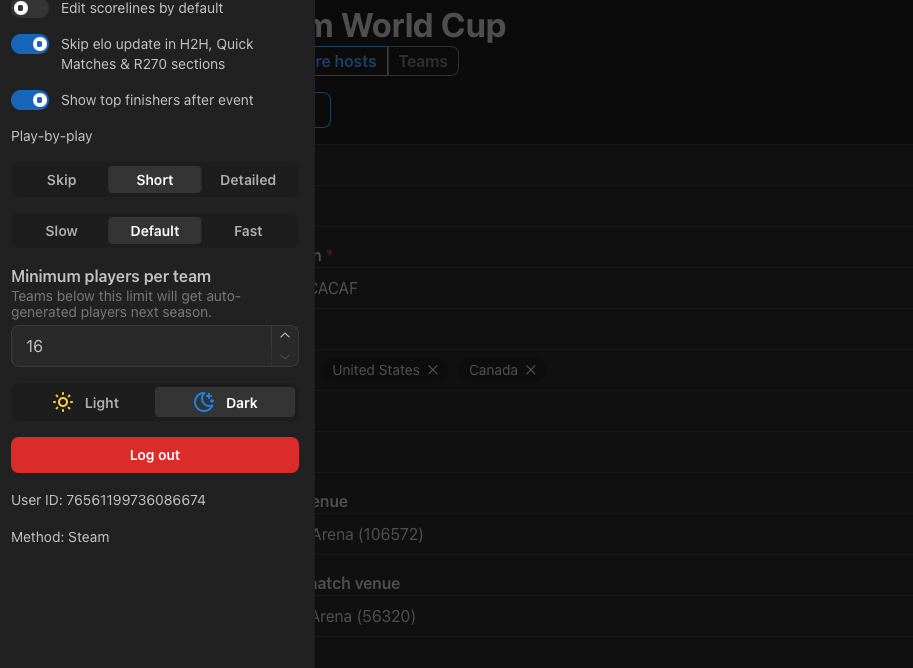The height and width of the screenshot is (668, 913).
Task: Set play-by-play speed to Slow
Action: point(62,231)
